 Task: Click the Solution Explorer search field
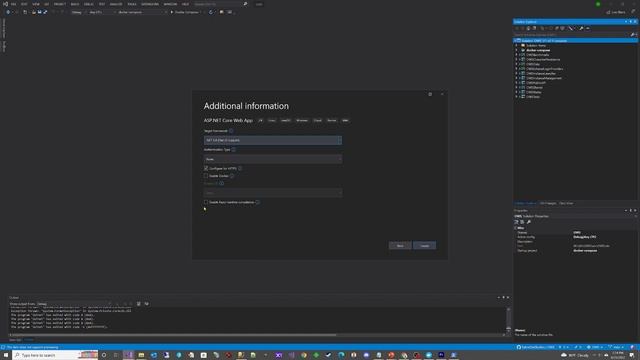571,35
